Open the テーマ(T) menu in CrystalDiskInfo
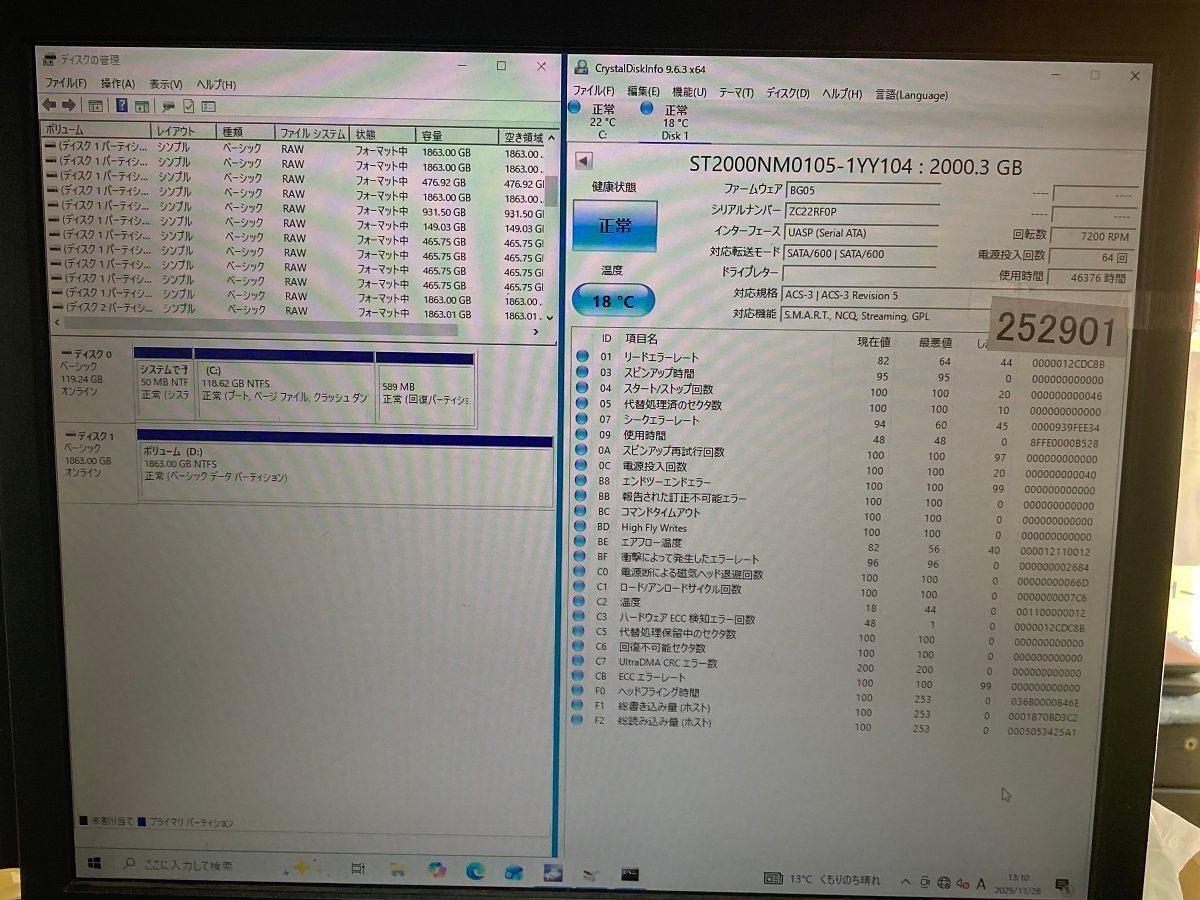Viewport: 1200px width, 900px height. pyautogui.click(x=736, y=92)
